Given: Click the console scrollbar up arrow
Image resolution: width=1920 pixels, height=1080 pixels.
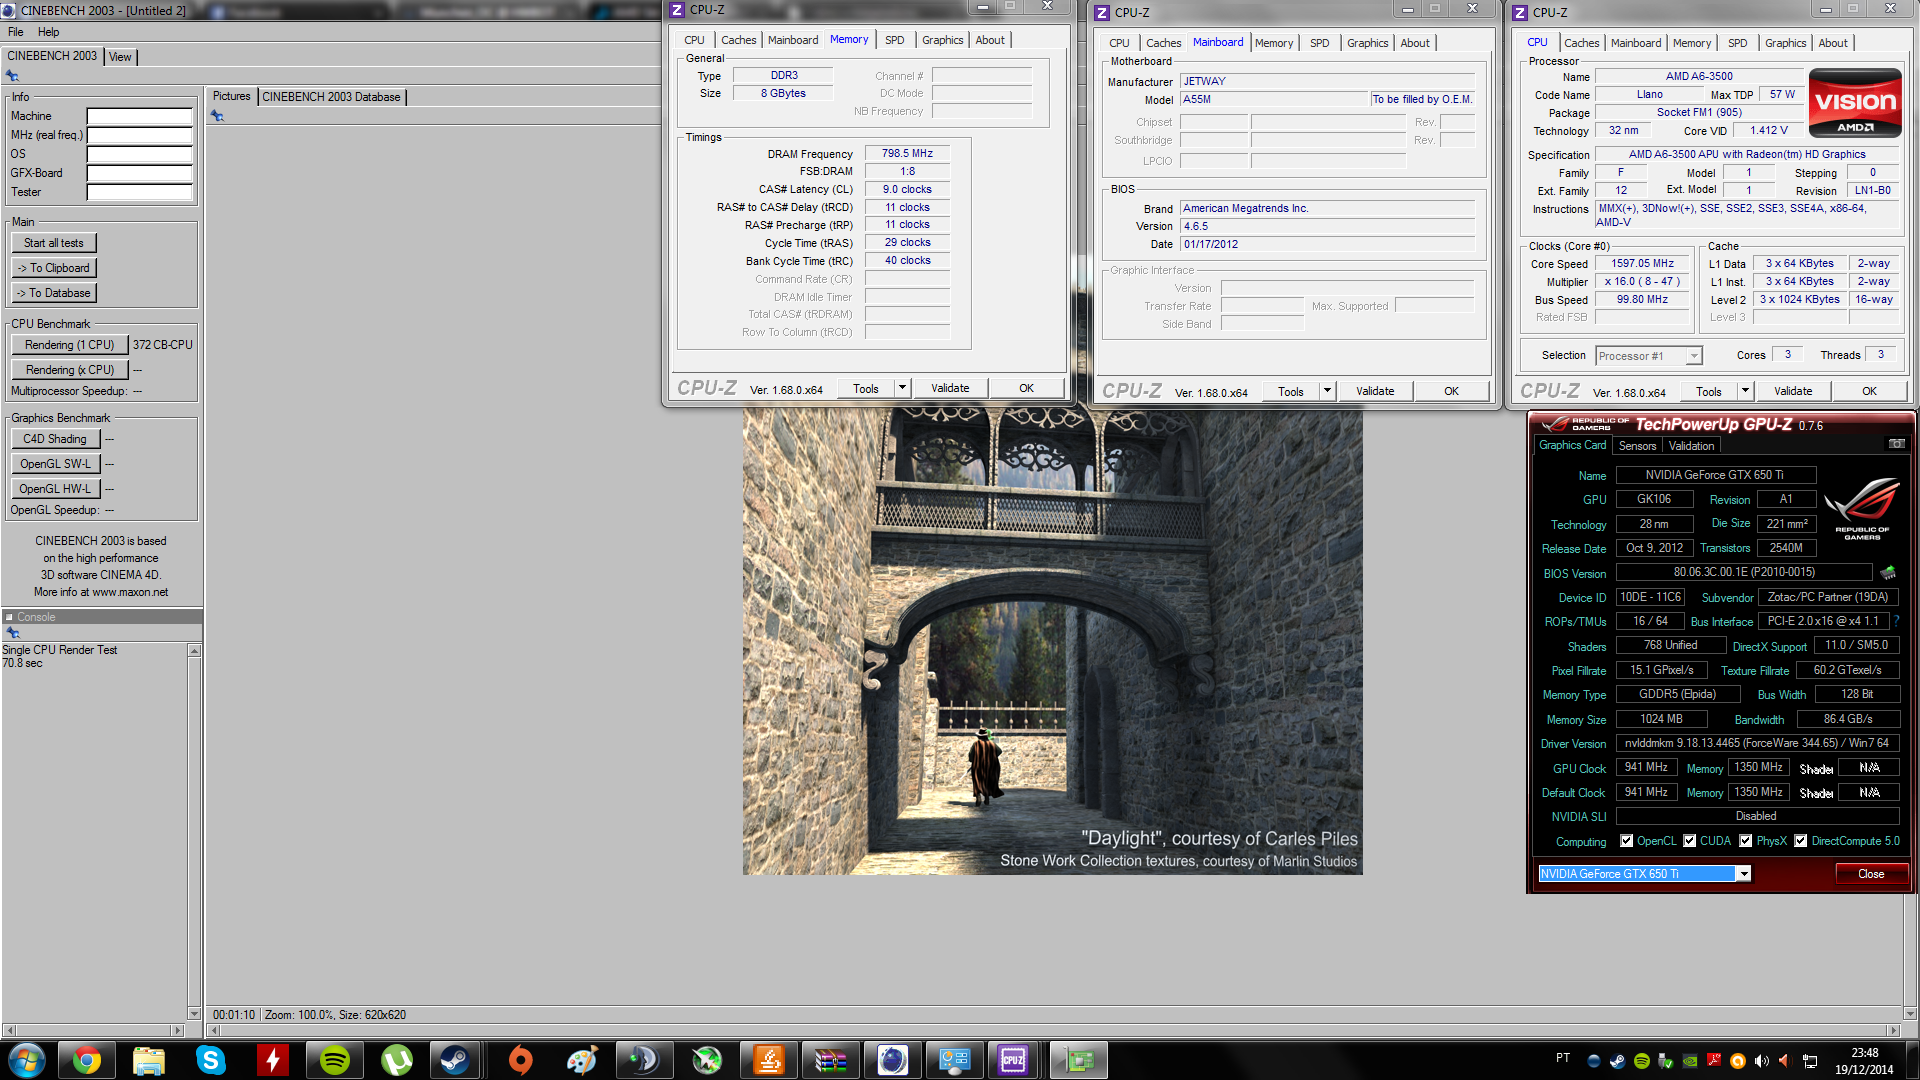Looking at the screenshot, I should (x=194, y=651).
